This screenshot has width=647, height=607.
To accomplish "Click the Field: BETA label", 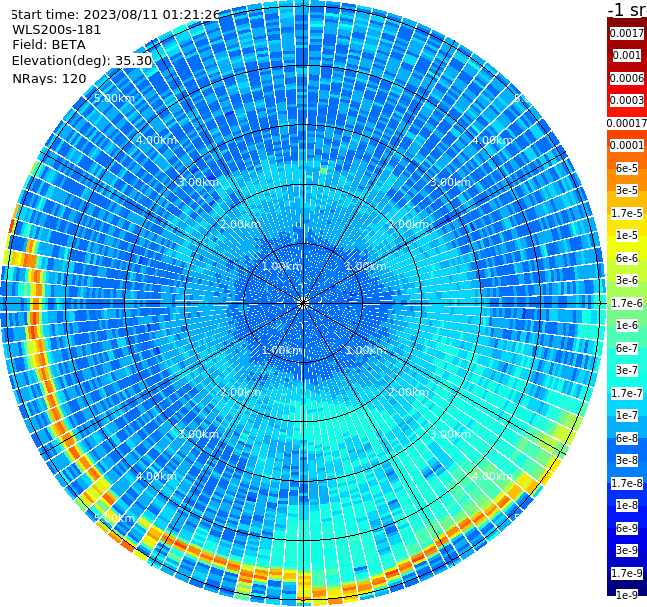I will click(49, 45).
